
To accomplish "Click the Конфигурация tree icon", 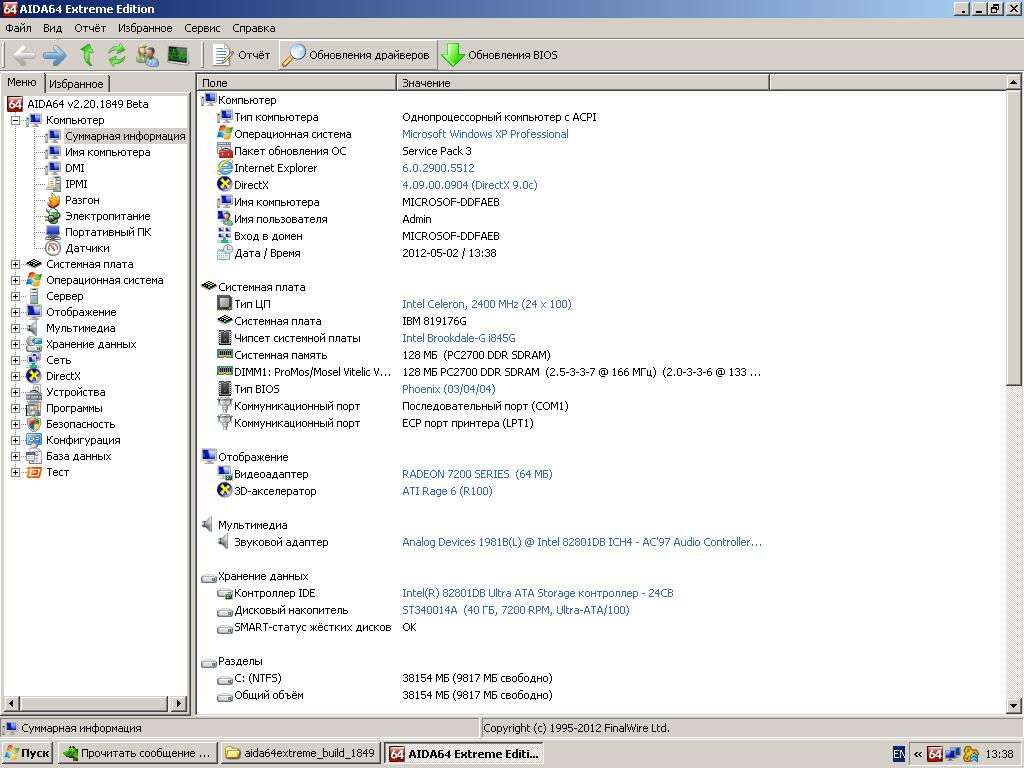I will pyautogui.click(x=34, y=440).
